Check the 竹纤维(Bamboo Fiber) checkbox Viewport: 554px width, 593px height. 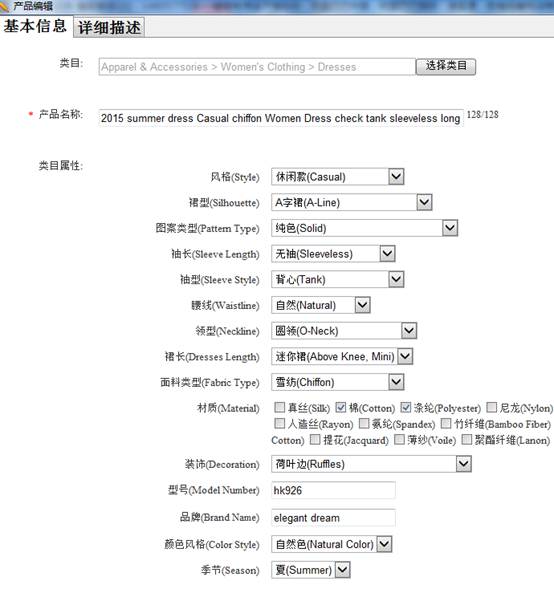point(446,423)
